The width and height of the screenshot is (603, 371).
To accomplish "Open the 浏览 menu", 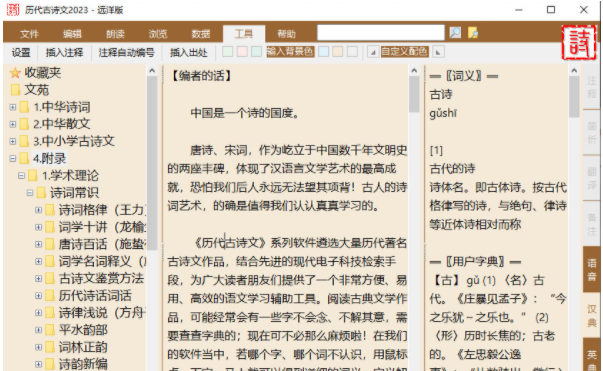I will click(x=158, y=34).
